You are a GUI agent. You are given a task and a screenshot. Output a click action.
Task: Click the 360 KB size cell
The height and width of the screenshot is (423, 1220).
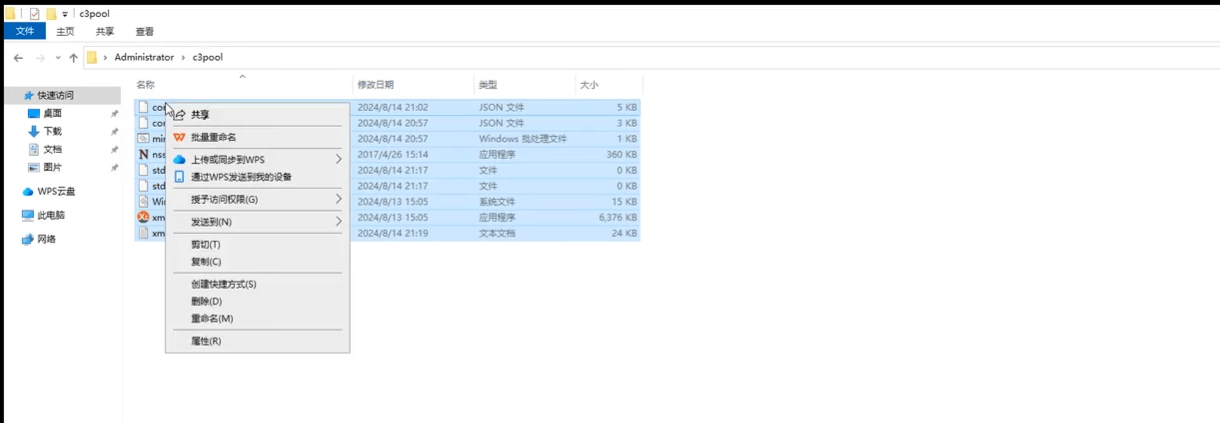tap(621, 154)
